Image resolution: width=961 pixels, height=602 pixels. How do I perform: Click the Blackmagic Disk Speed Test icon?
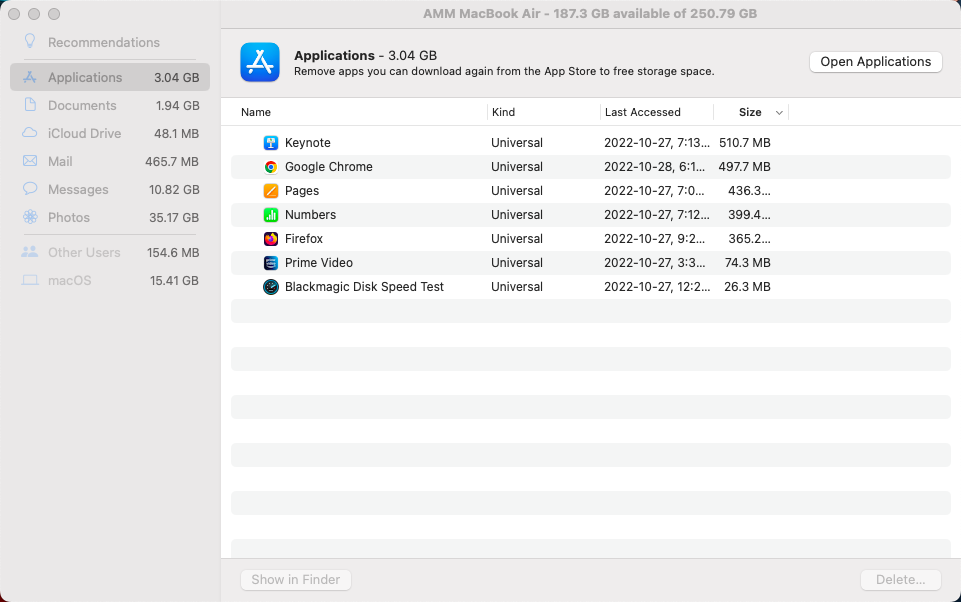[x=271, y=286]
